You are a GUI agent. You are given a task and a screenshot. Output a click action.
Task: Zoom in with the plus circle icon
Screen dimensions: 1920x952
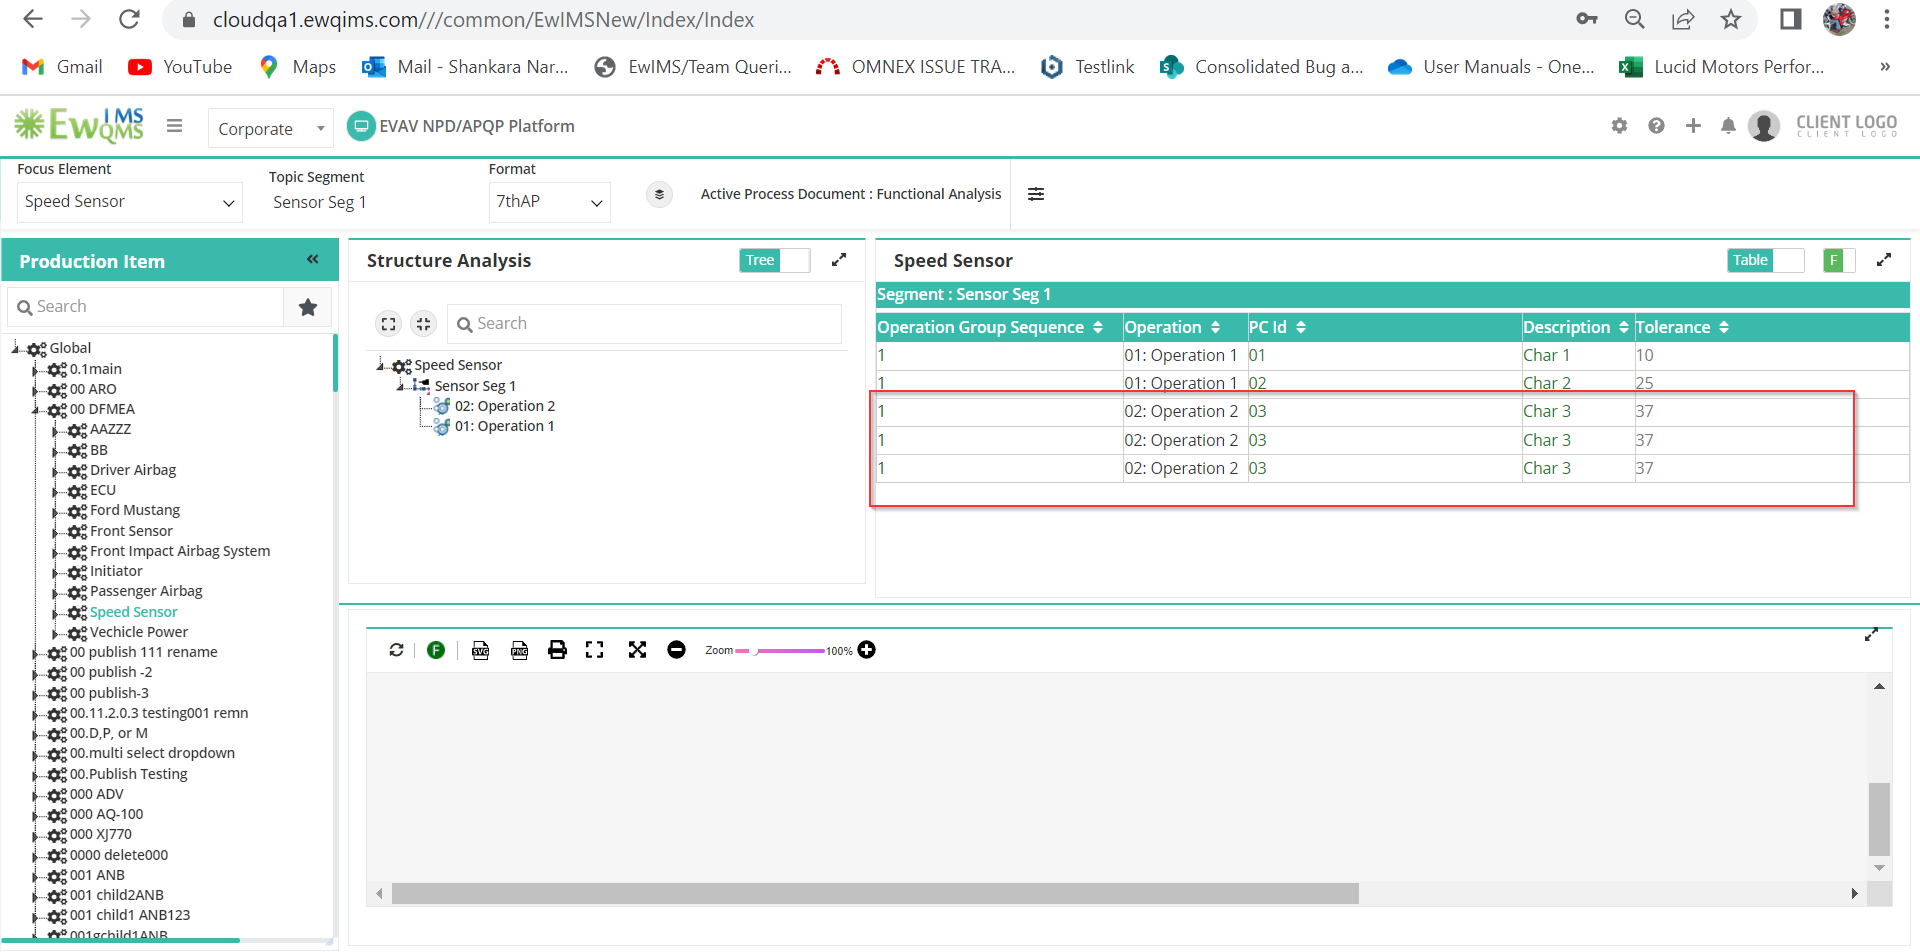867,650
